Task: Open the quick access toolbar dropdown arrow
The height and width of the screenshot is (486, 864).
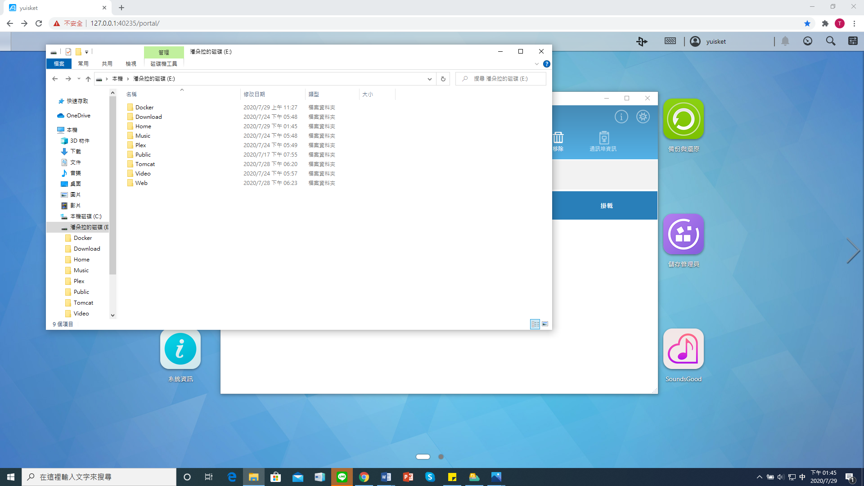Action: point(87,52)
